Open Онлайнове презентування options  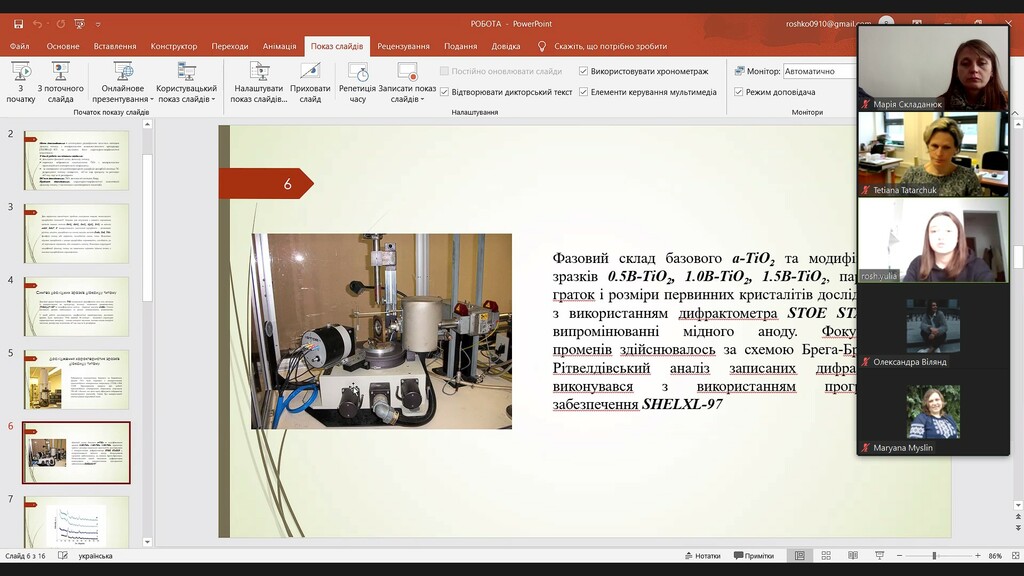click(x=123, y=82)
